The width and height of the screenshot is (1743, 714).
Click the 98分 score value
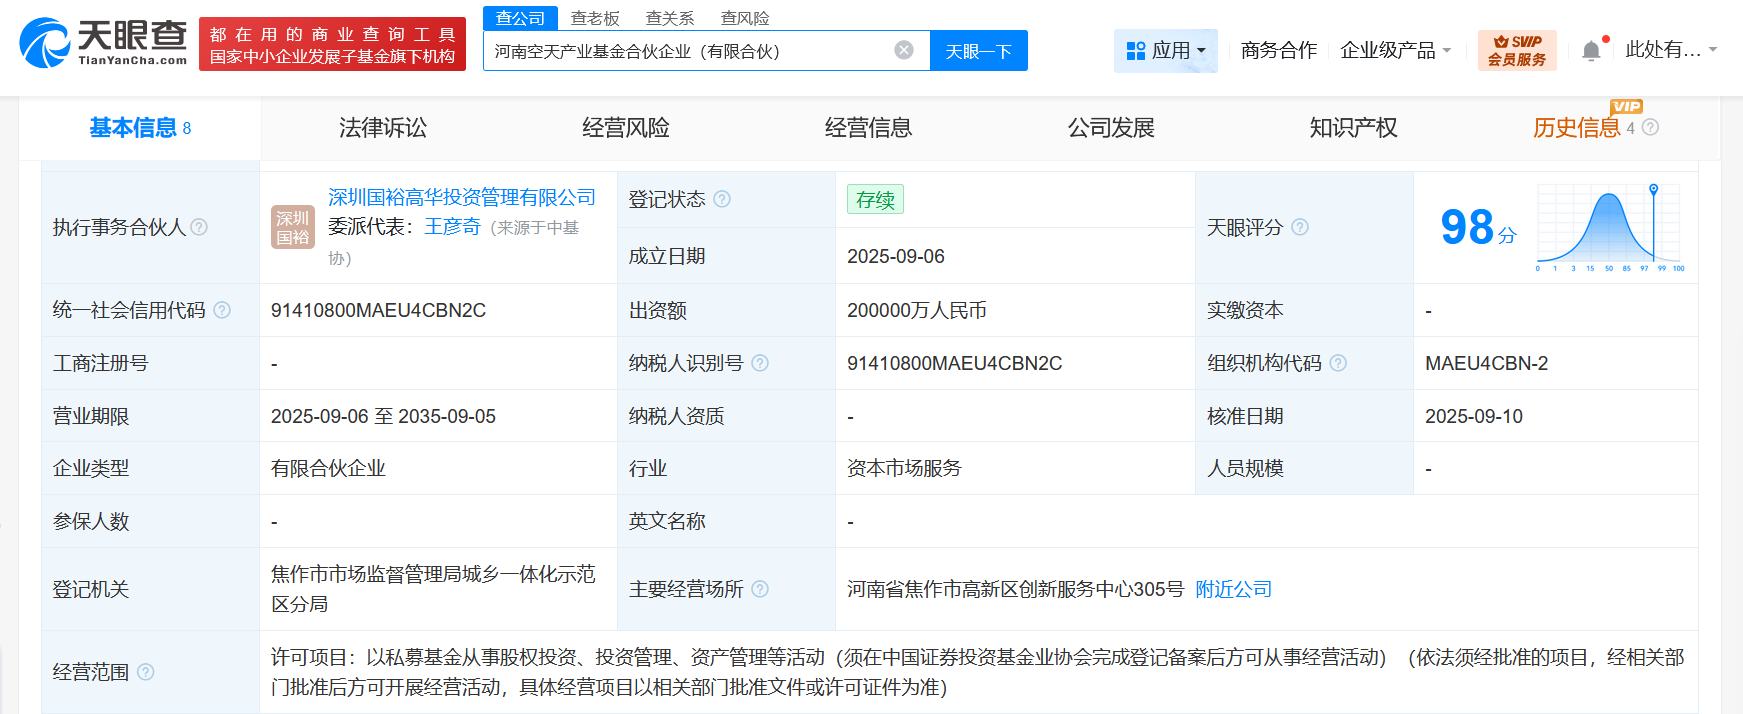coord(1478,227)
